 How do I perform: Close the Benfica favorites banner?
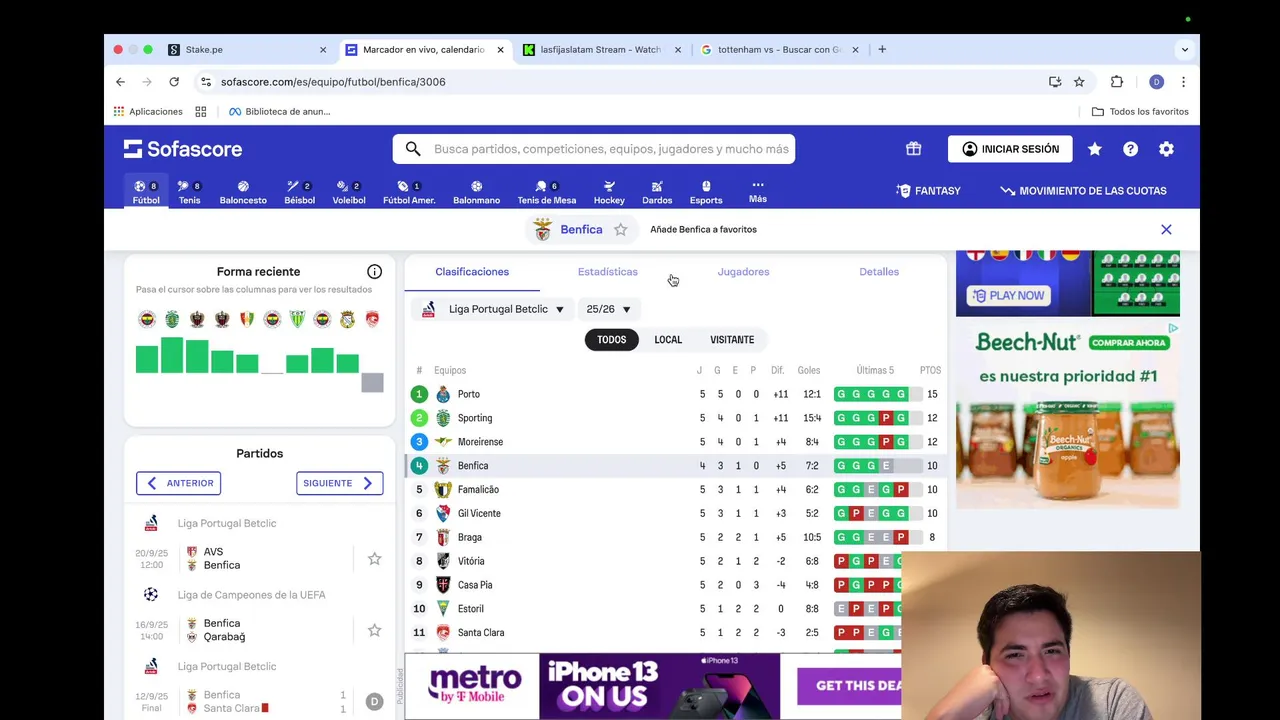pyautogui.click(x=1166, y=230)
